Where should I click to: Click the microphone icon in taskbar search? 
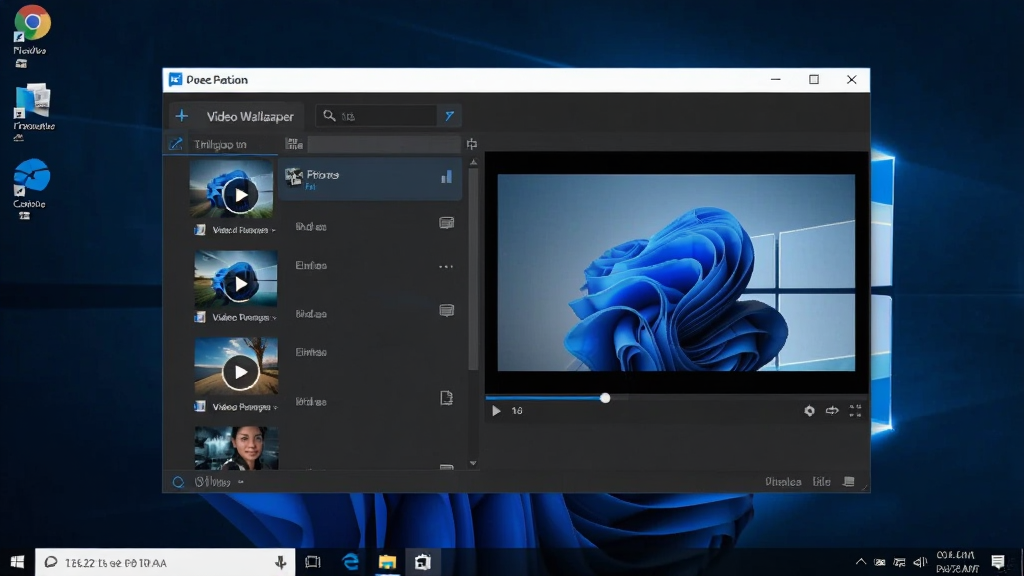click(x=281, y=562)
